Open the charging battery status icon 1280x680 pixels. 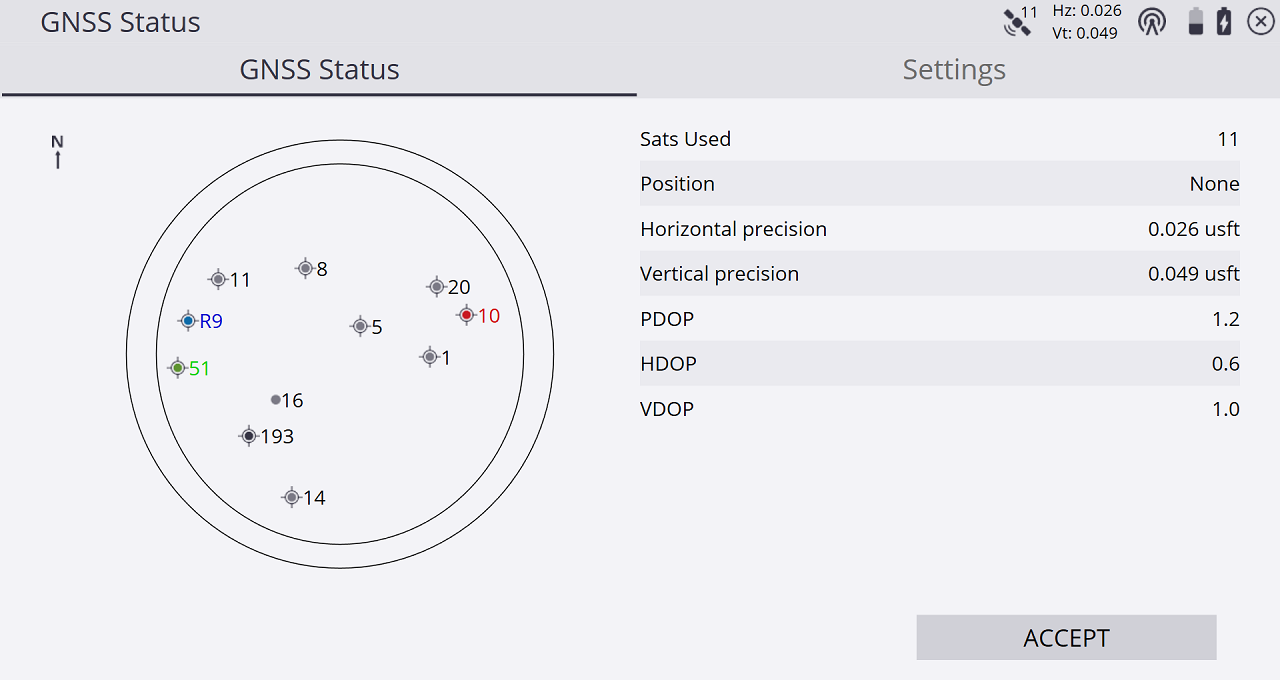(1224, 21)
